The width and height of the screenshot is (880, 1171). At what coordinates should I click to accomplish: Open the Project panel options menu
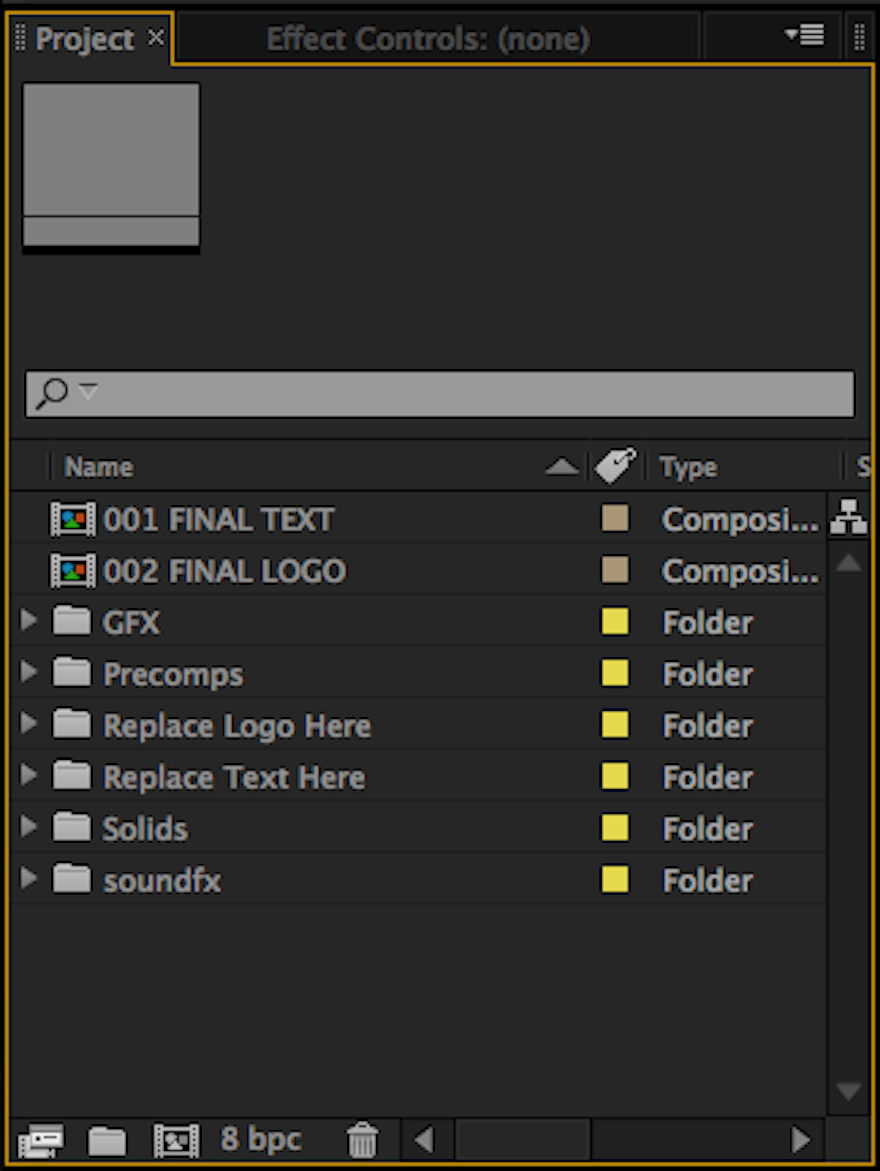coord(805,37)
